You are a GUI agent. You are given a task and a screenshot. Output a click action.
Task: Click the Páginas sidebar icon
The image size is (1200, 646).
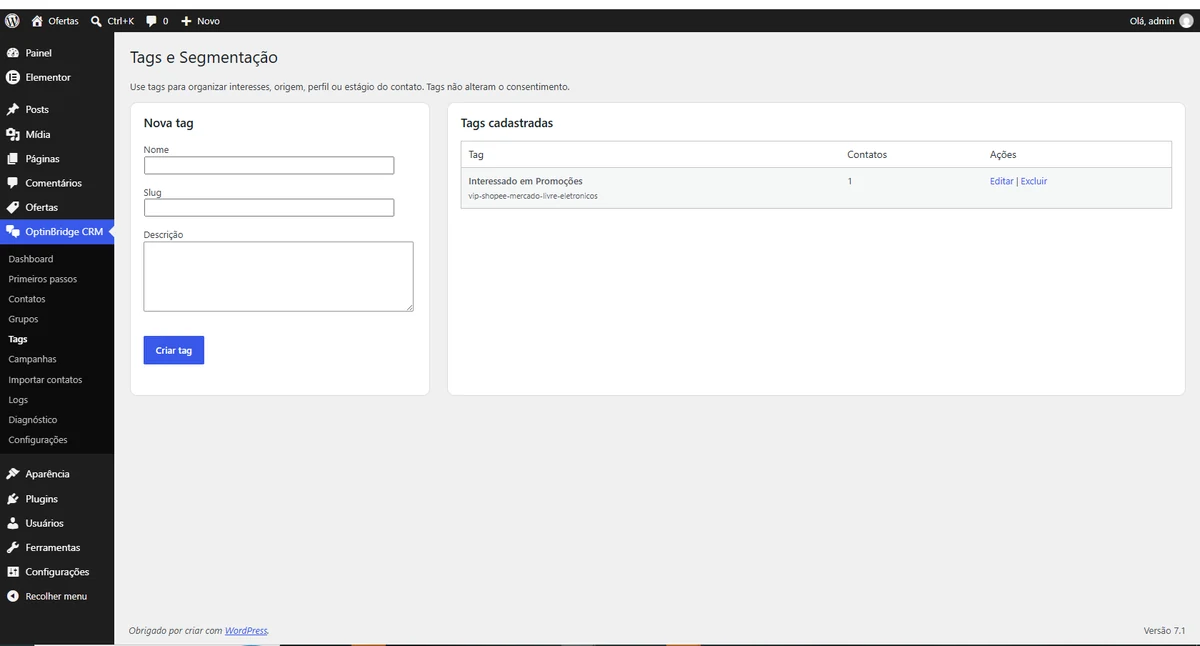click(13, 159)
